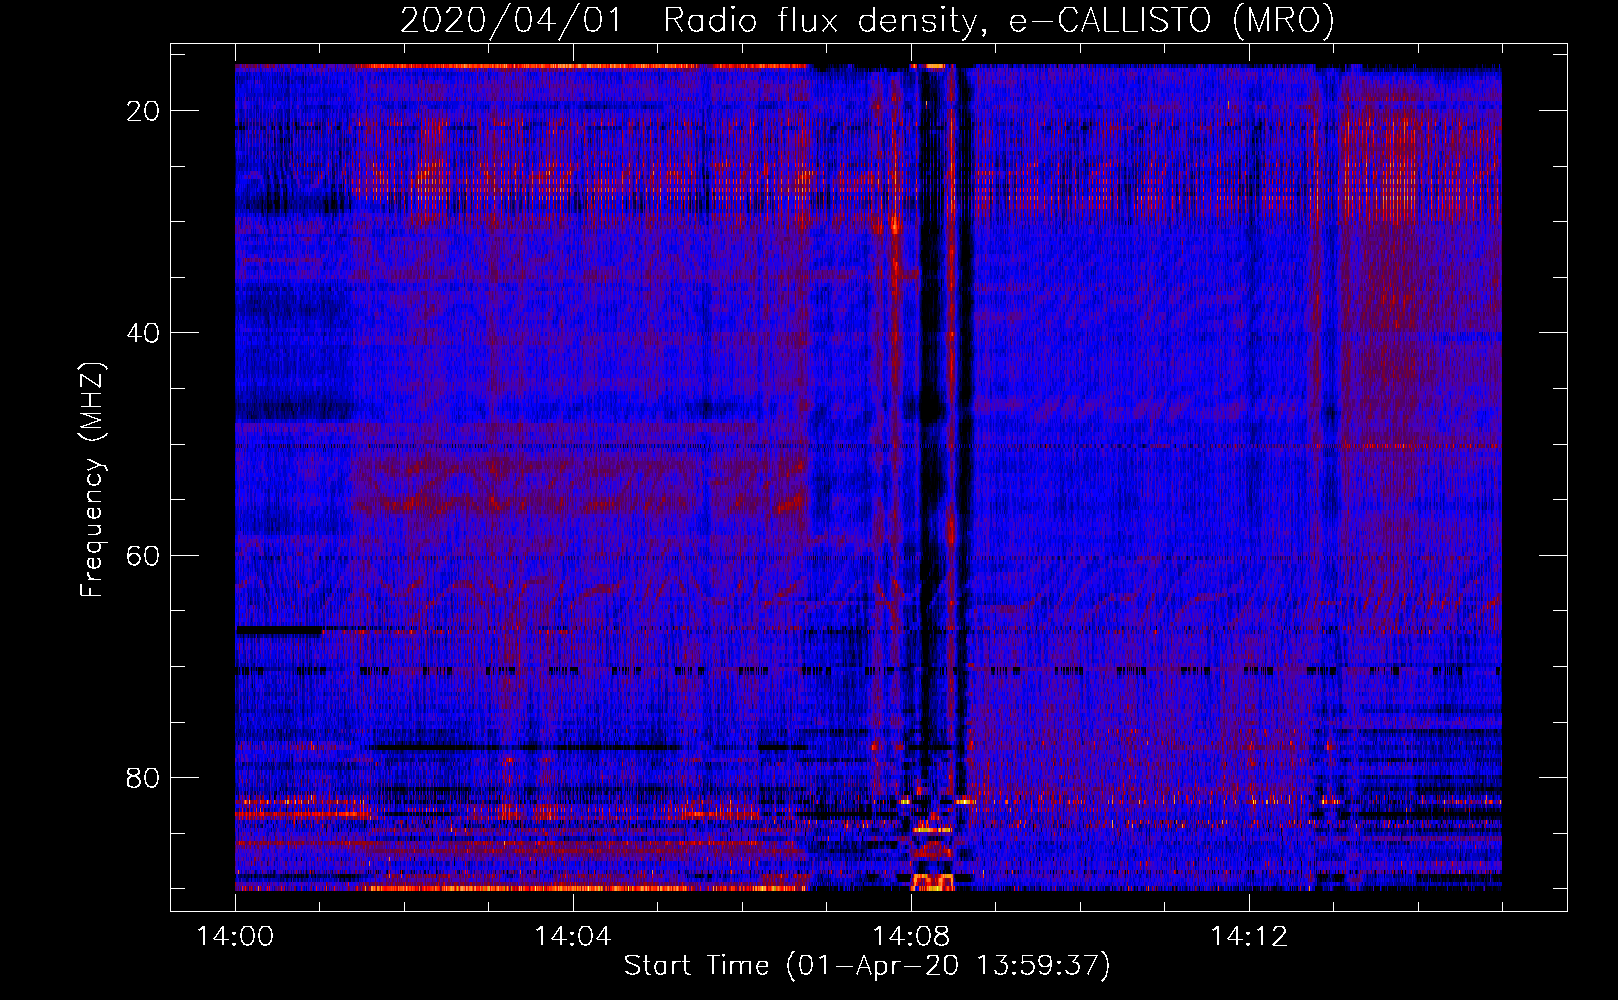Click the '80' frequency tick label
The image size is (1618, 1000).
pyautogui.click(x=143, y=777)
